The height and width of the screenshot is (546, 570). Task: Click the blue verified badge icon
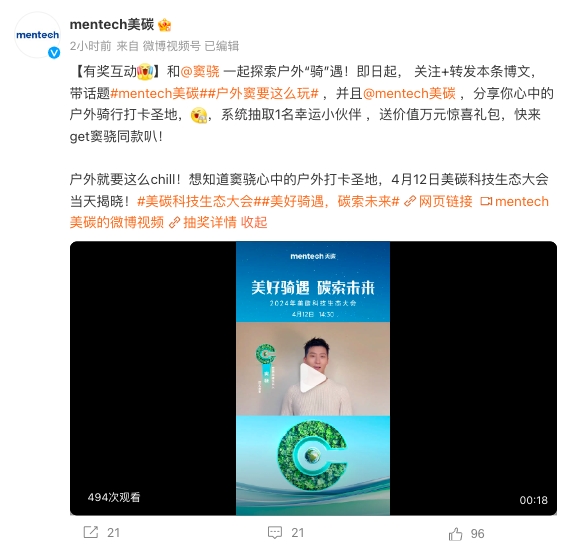click(x=54, y=53)
